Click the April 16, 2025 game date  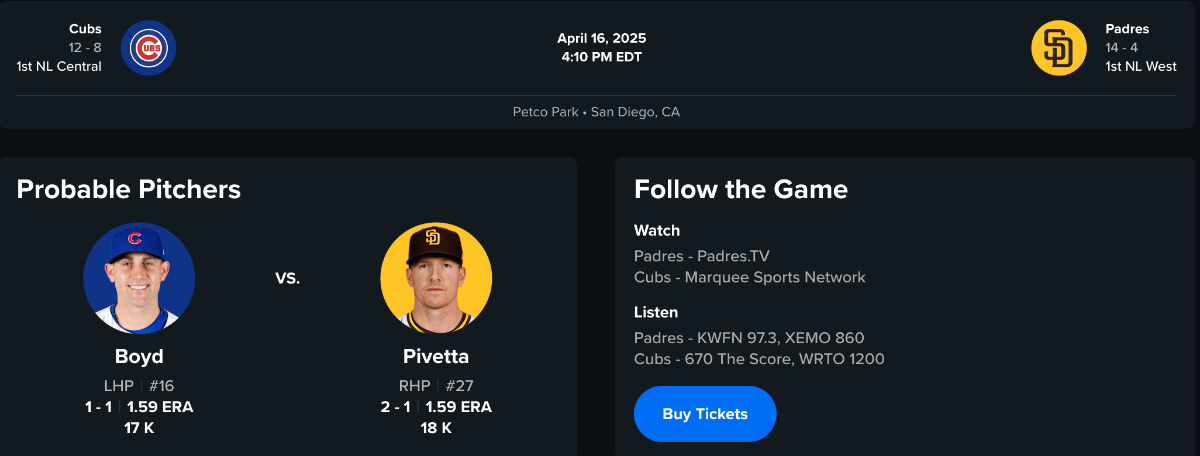tap(602, 39)
